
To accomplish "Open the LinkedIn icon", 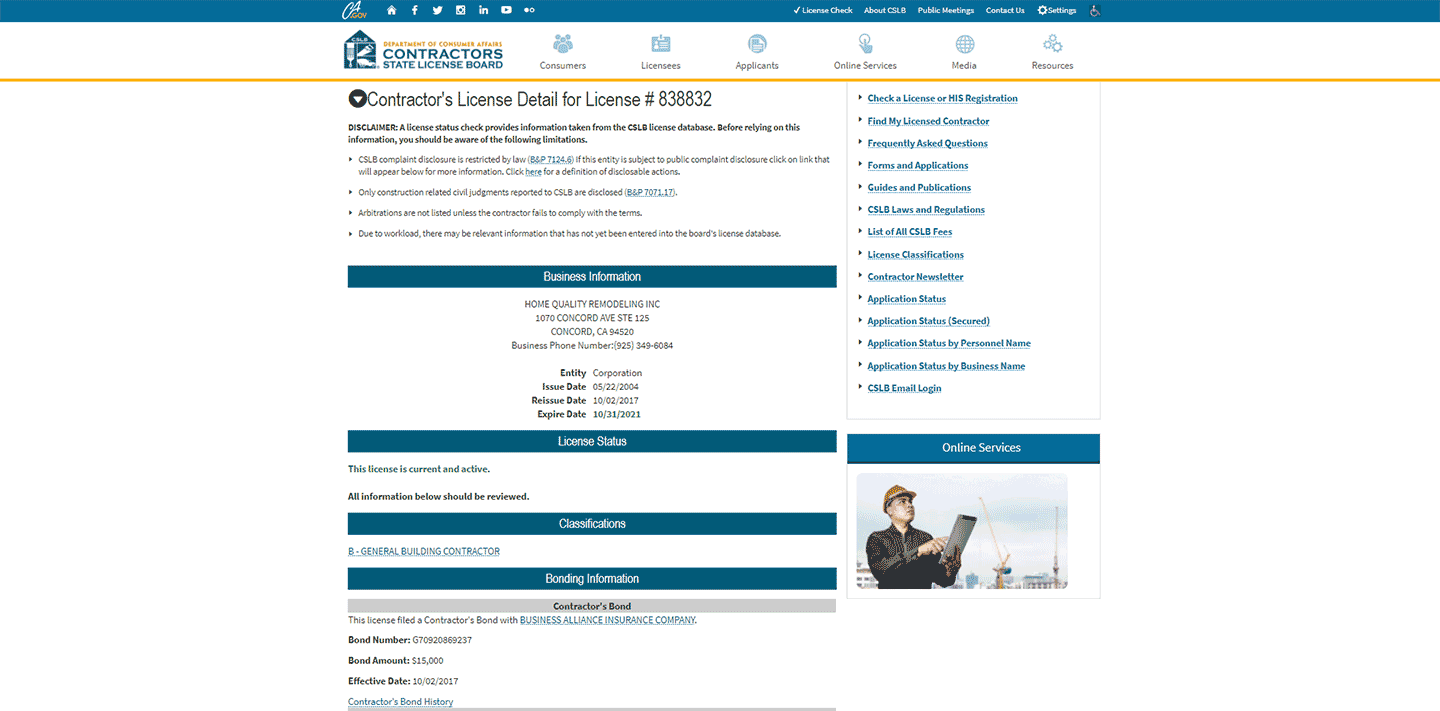I will tap(483, 10).
